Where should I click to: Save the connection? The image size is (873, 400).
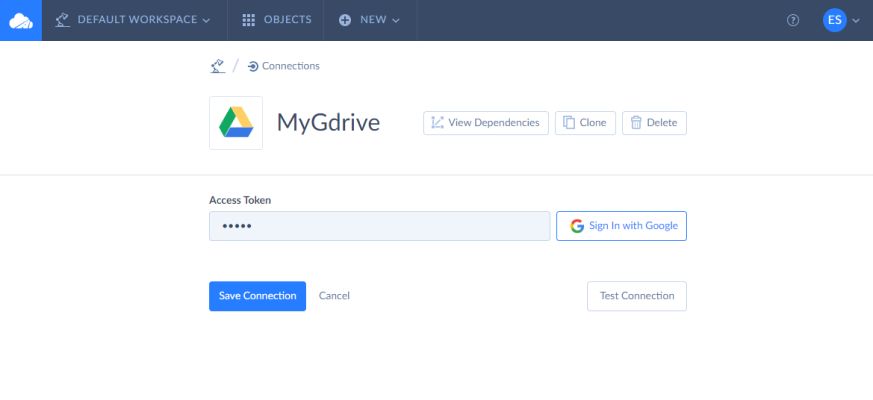click(x=257, y=296)
